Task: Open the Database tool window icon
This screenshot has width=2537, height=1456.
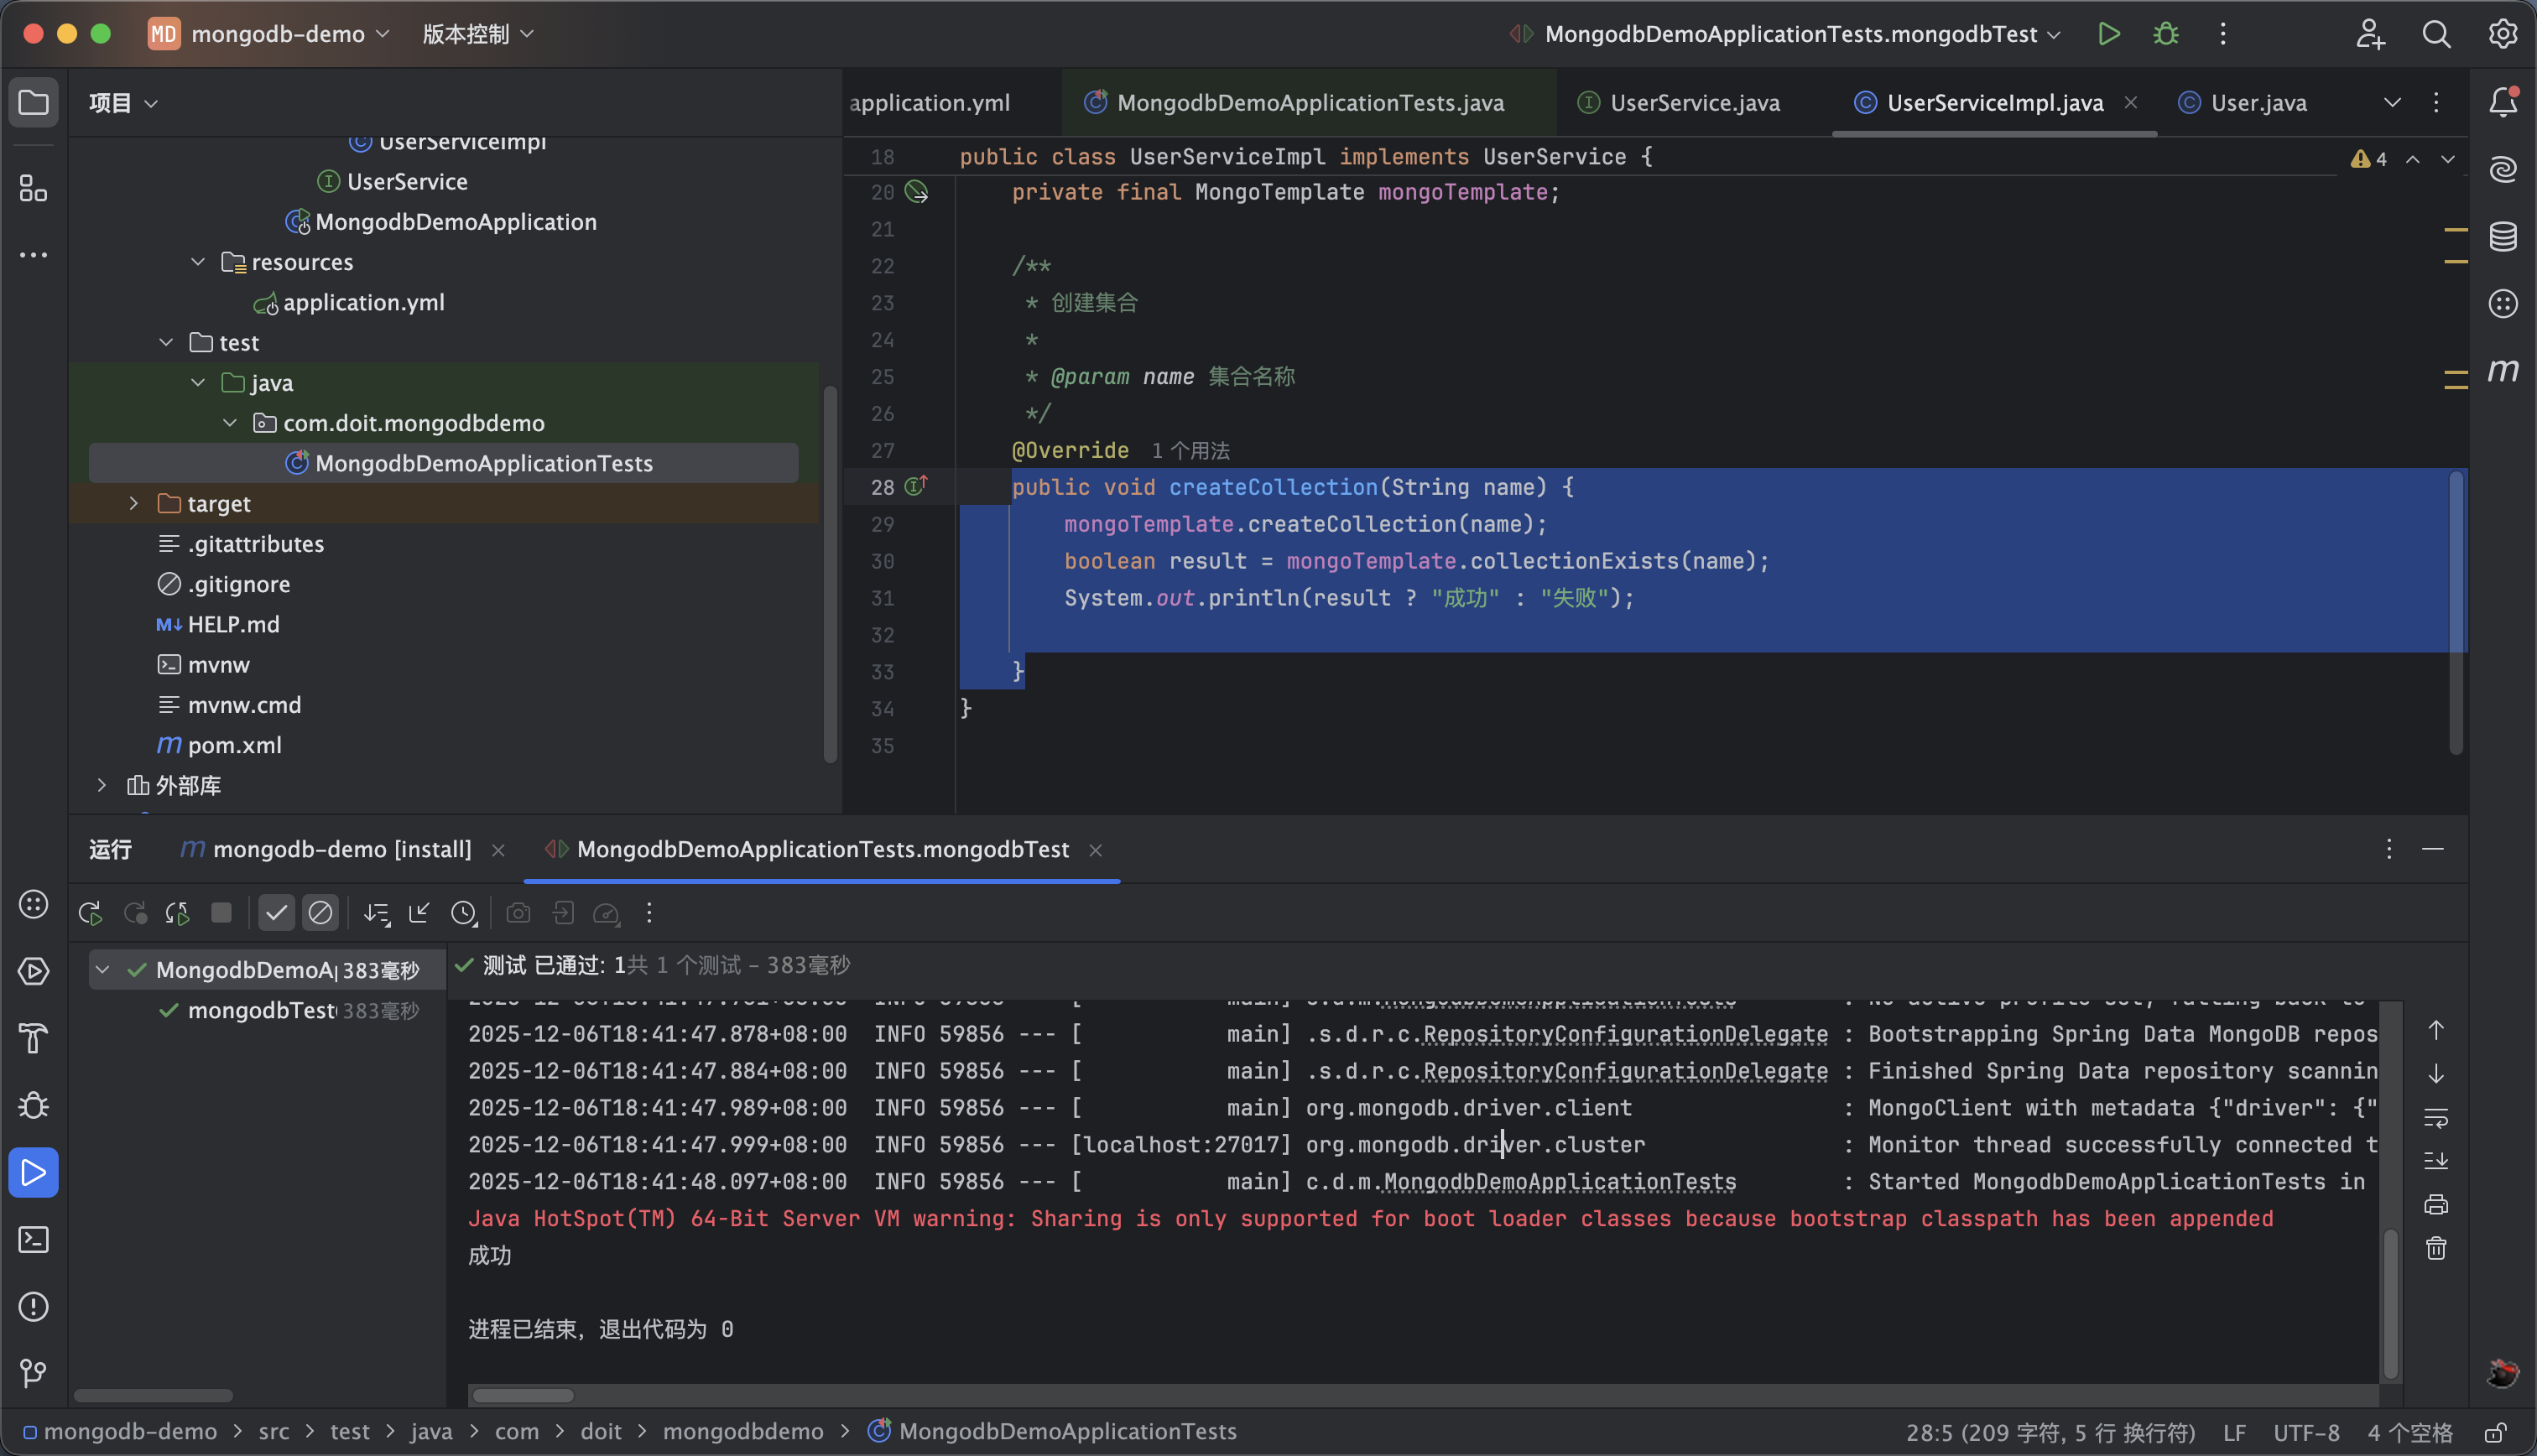Action: pyautogui.click(x=2502, y=237)
